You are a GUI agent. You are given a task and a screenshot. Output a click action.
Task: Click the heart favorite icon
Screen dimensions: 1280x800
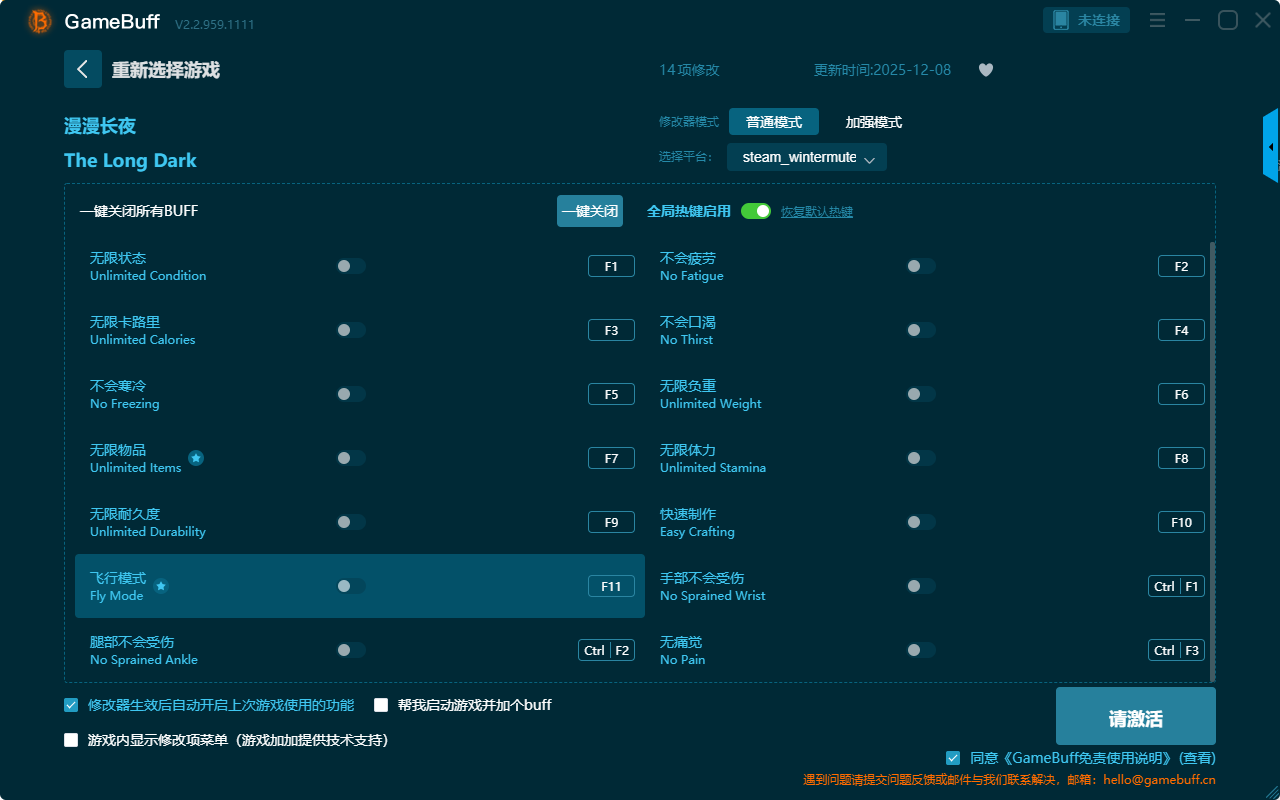985,70
